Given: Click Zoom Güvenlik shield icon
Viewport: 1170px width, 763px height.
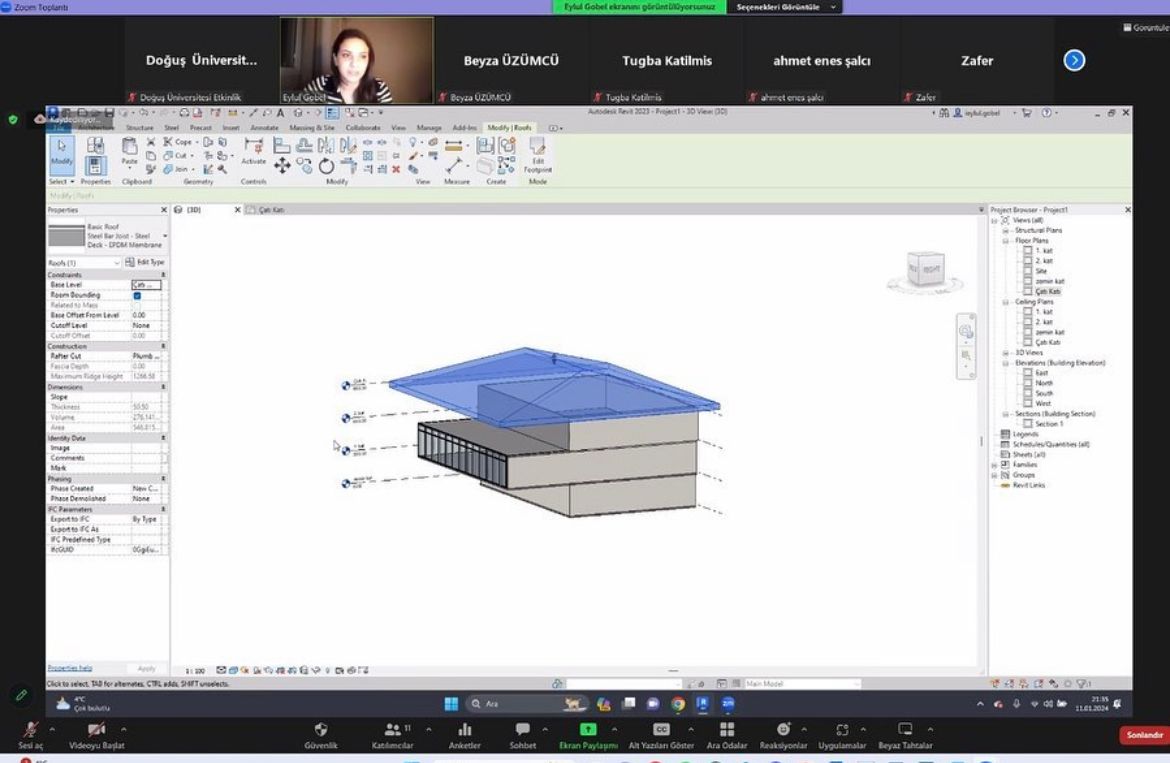Looking at the screenshot, I should (321, 735).
